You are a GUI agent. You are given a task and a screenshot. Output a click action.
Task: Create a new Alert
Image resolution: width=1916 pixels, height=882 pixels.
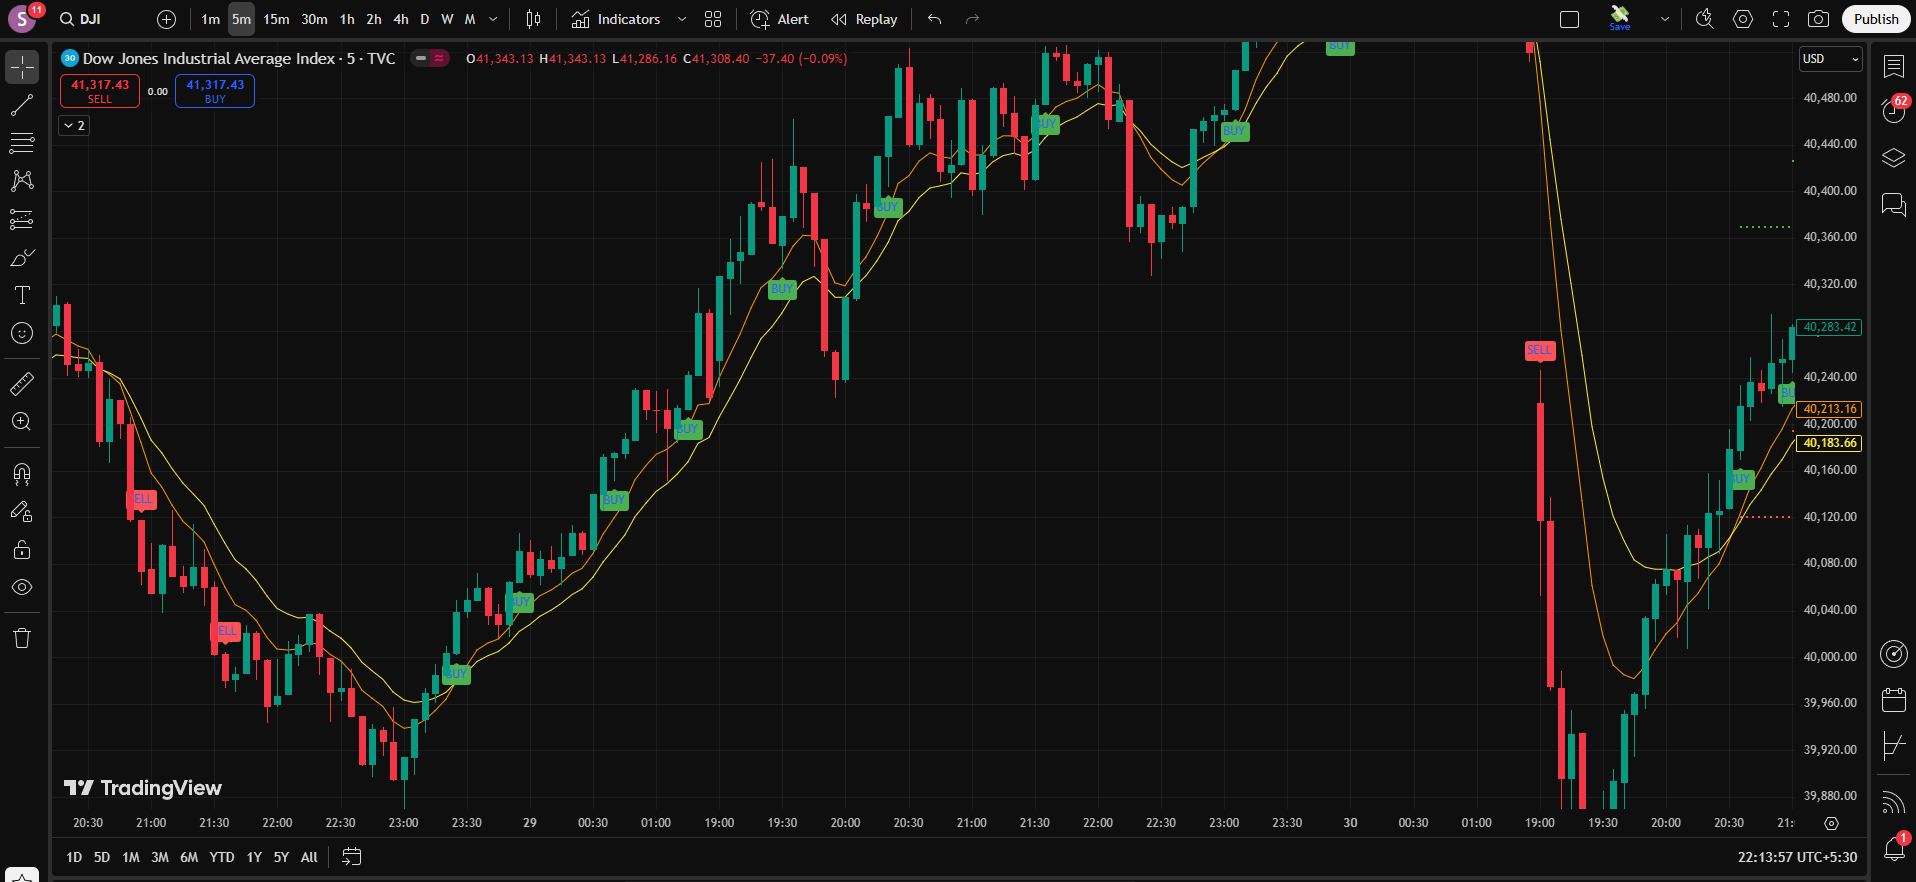780,19
